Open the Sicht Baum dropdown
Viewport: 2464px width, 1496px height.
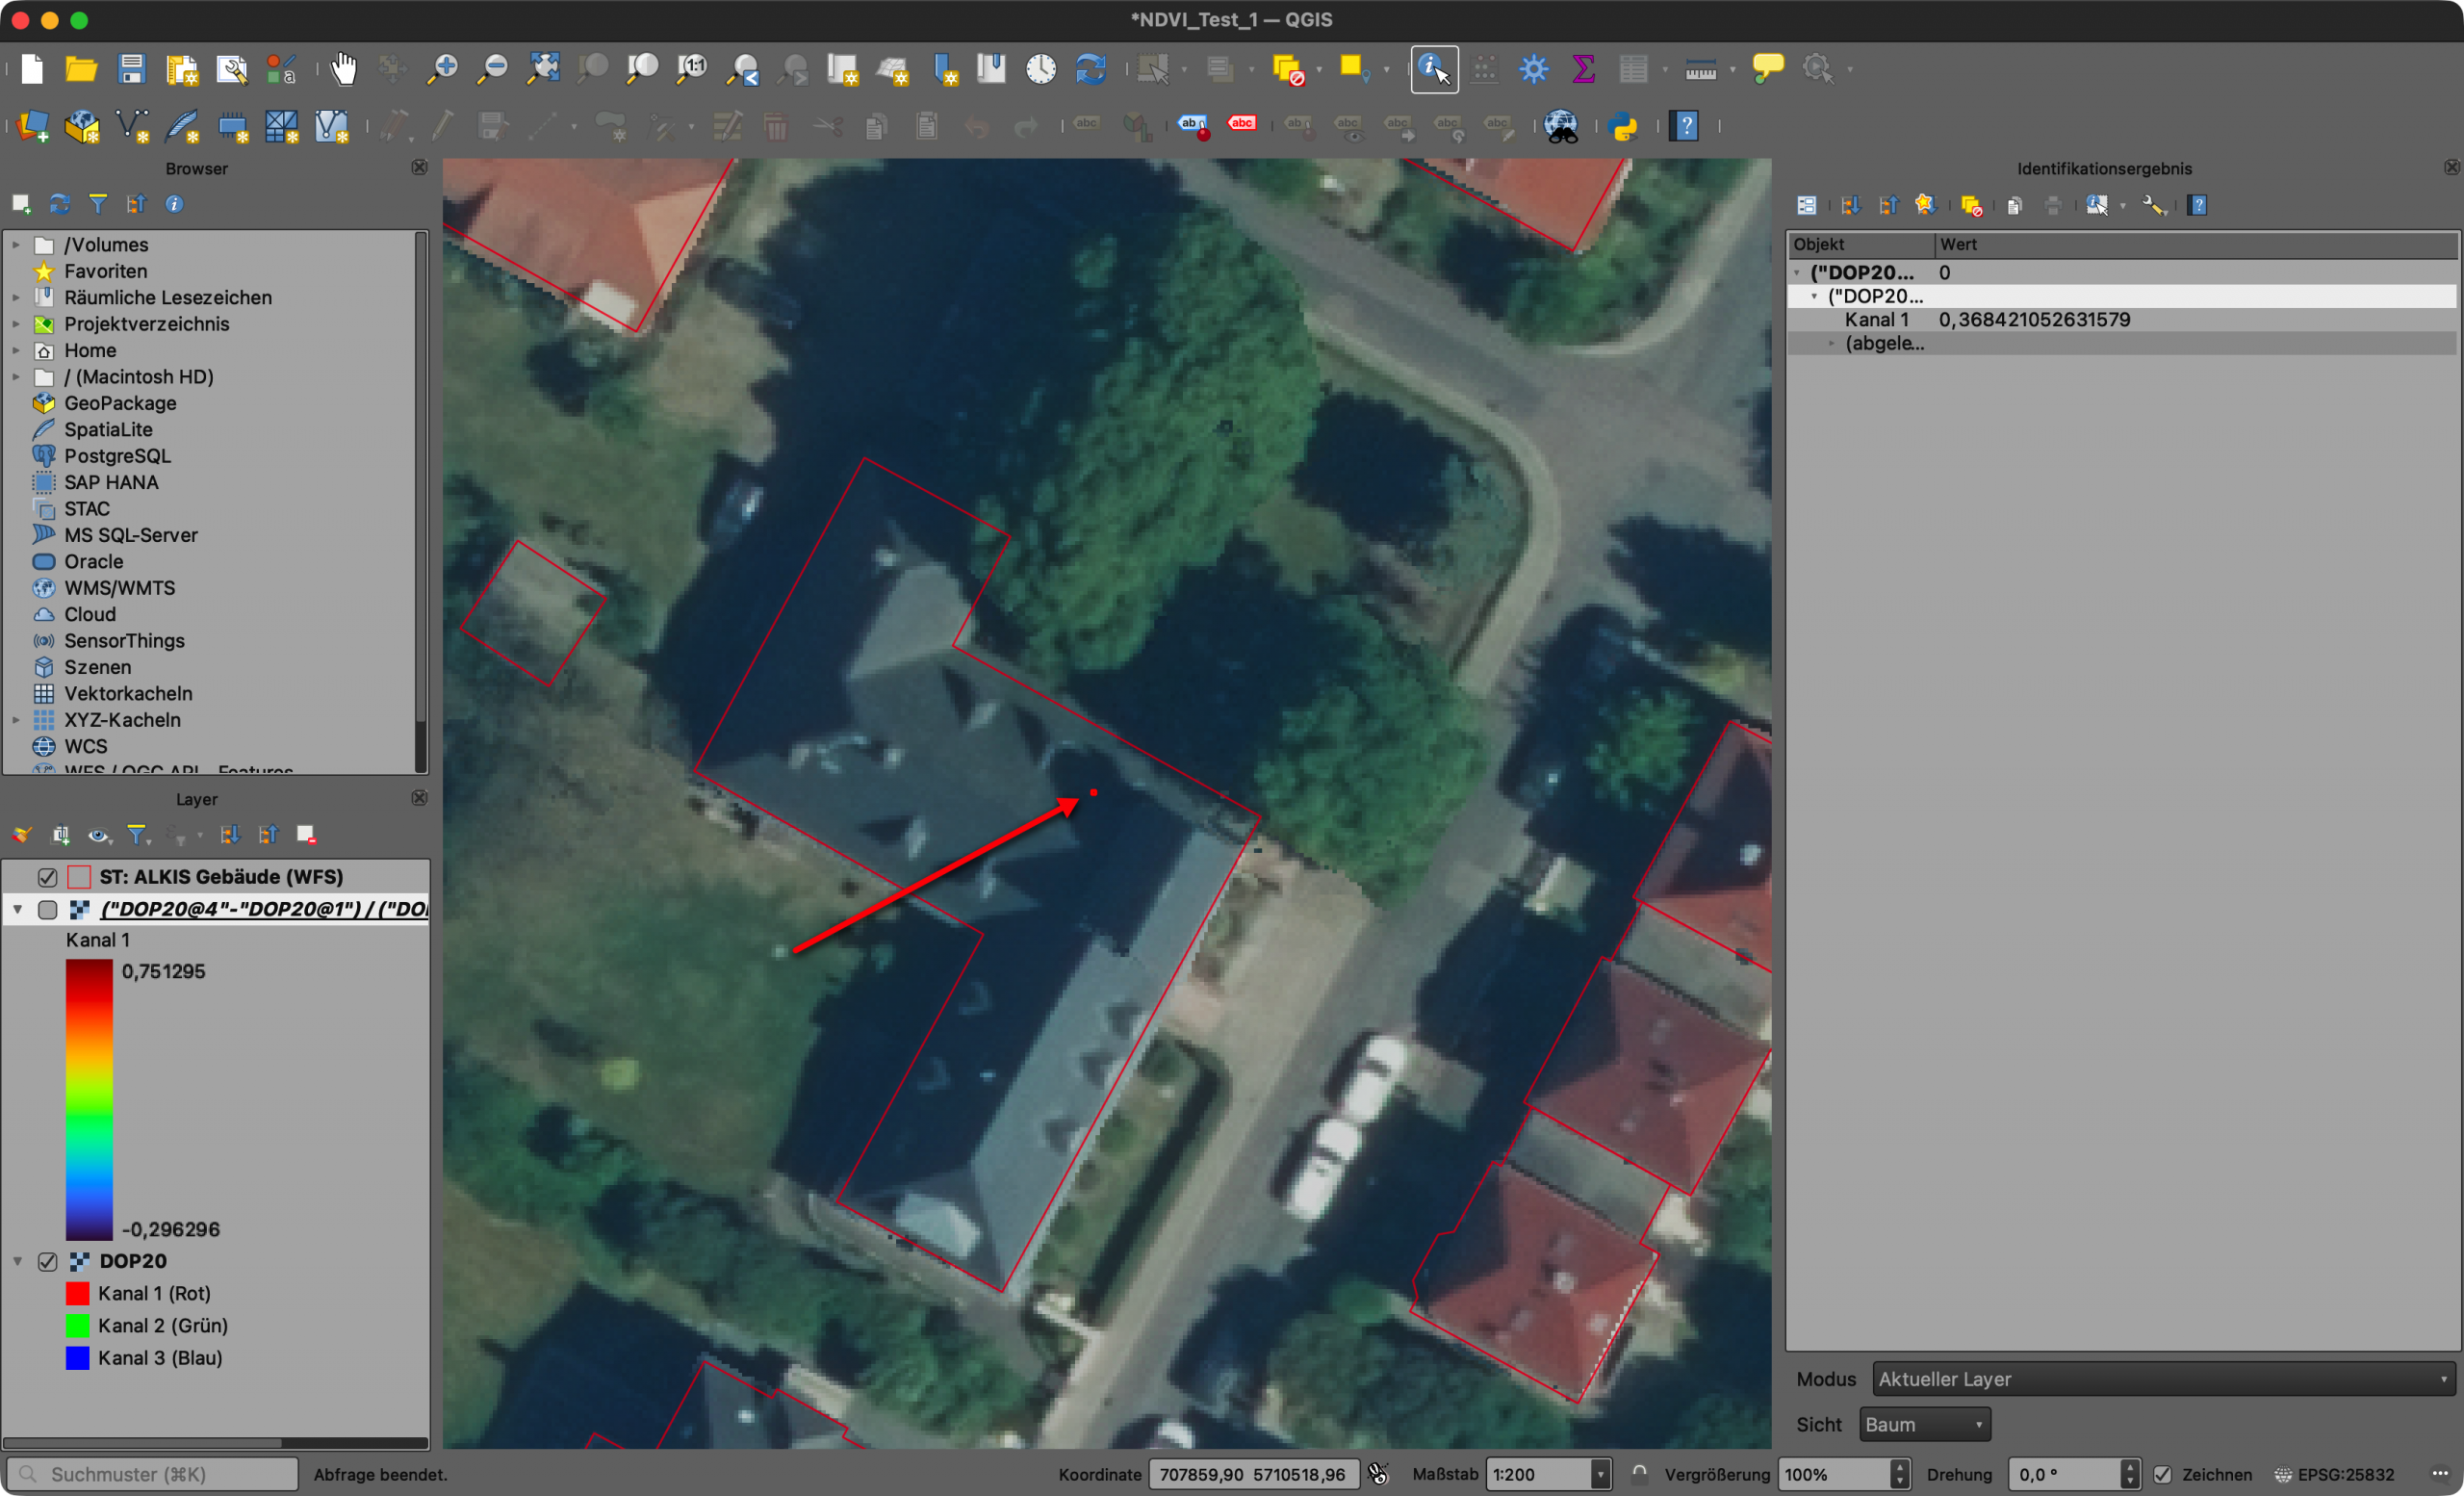(x=1923, y=1424)
